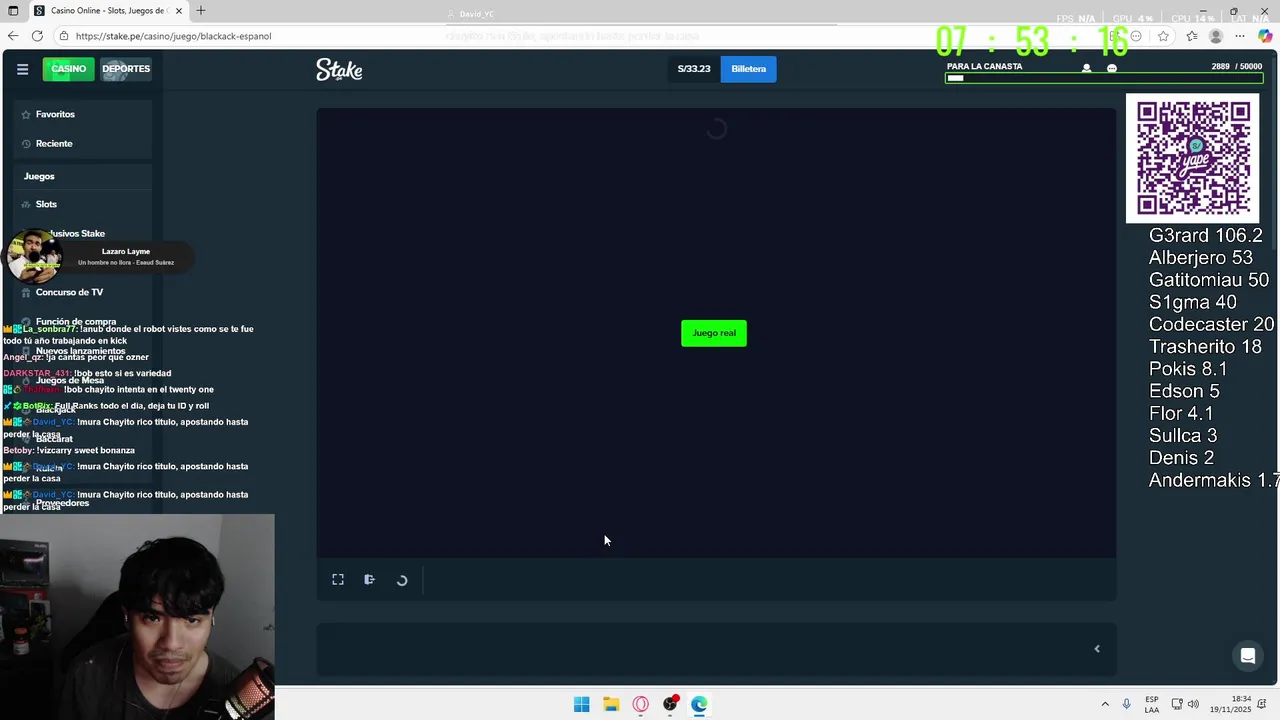The height and width of the screenshot is (720, 1280).
Task: Click the Favoritos star icon
Action: (26, 114)
